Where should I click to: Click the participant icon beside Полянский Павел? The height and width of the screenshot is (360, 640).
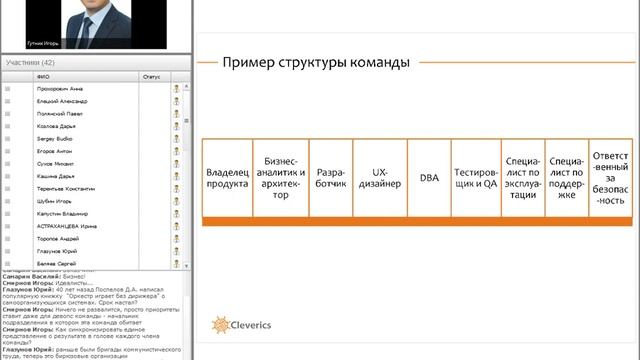click(x=176, y=114)
